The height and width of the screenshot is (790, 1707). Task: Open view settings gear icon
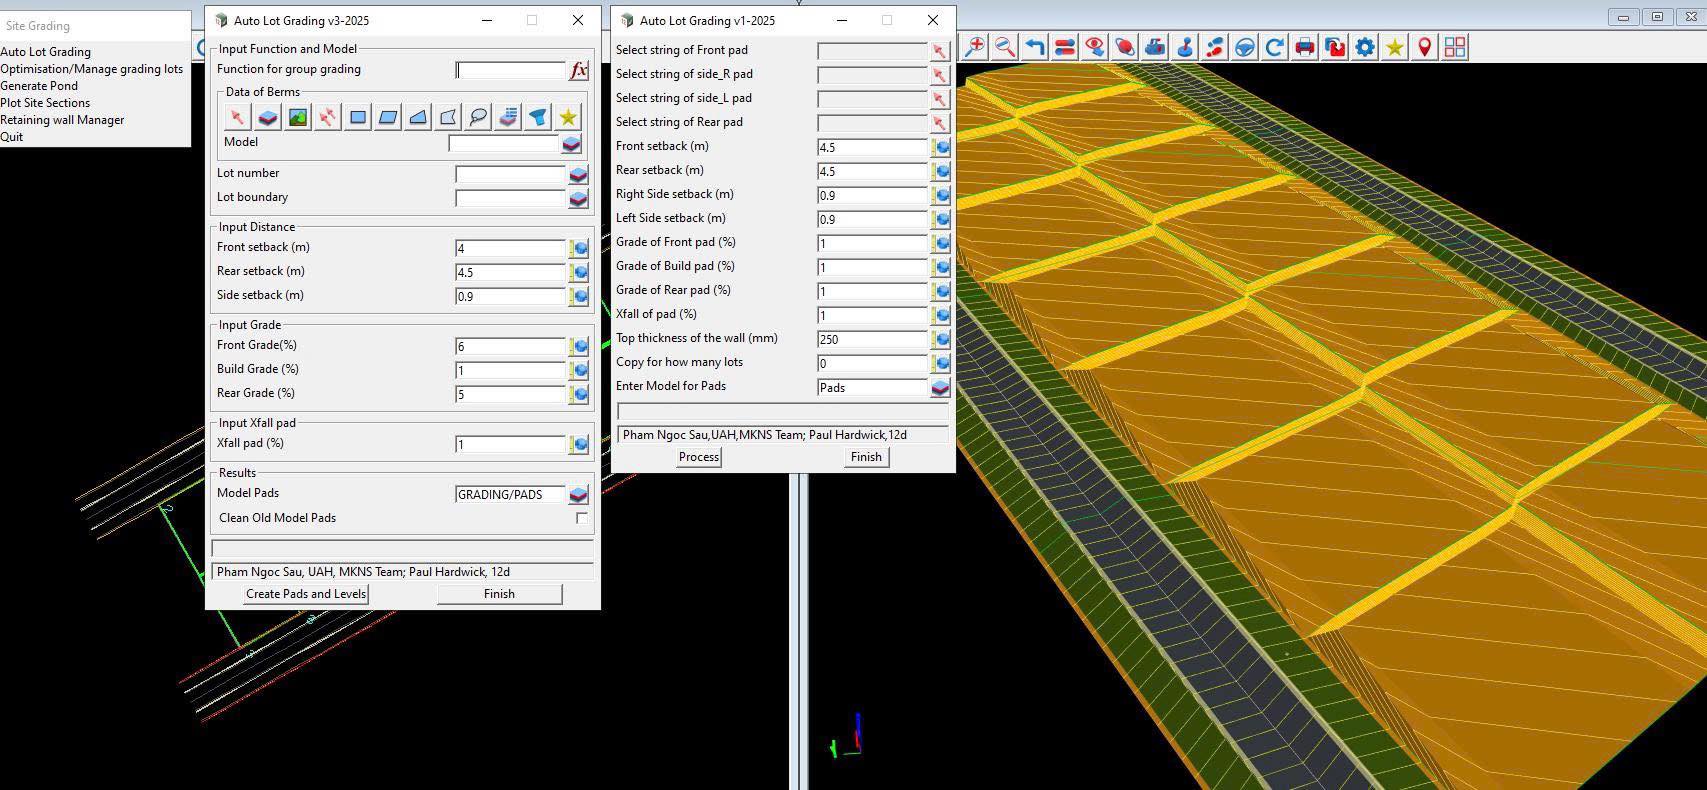pos(1365,47)
